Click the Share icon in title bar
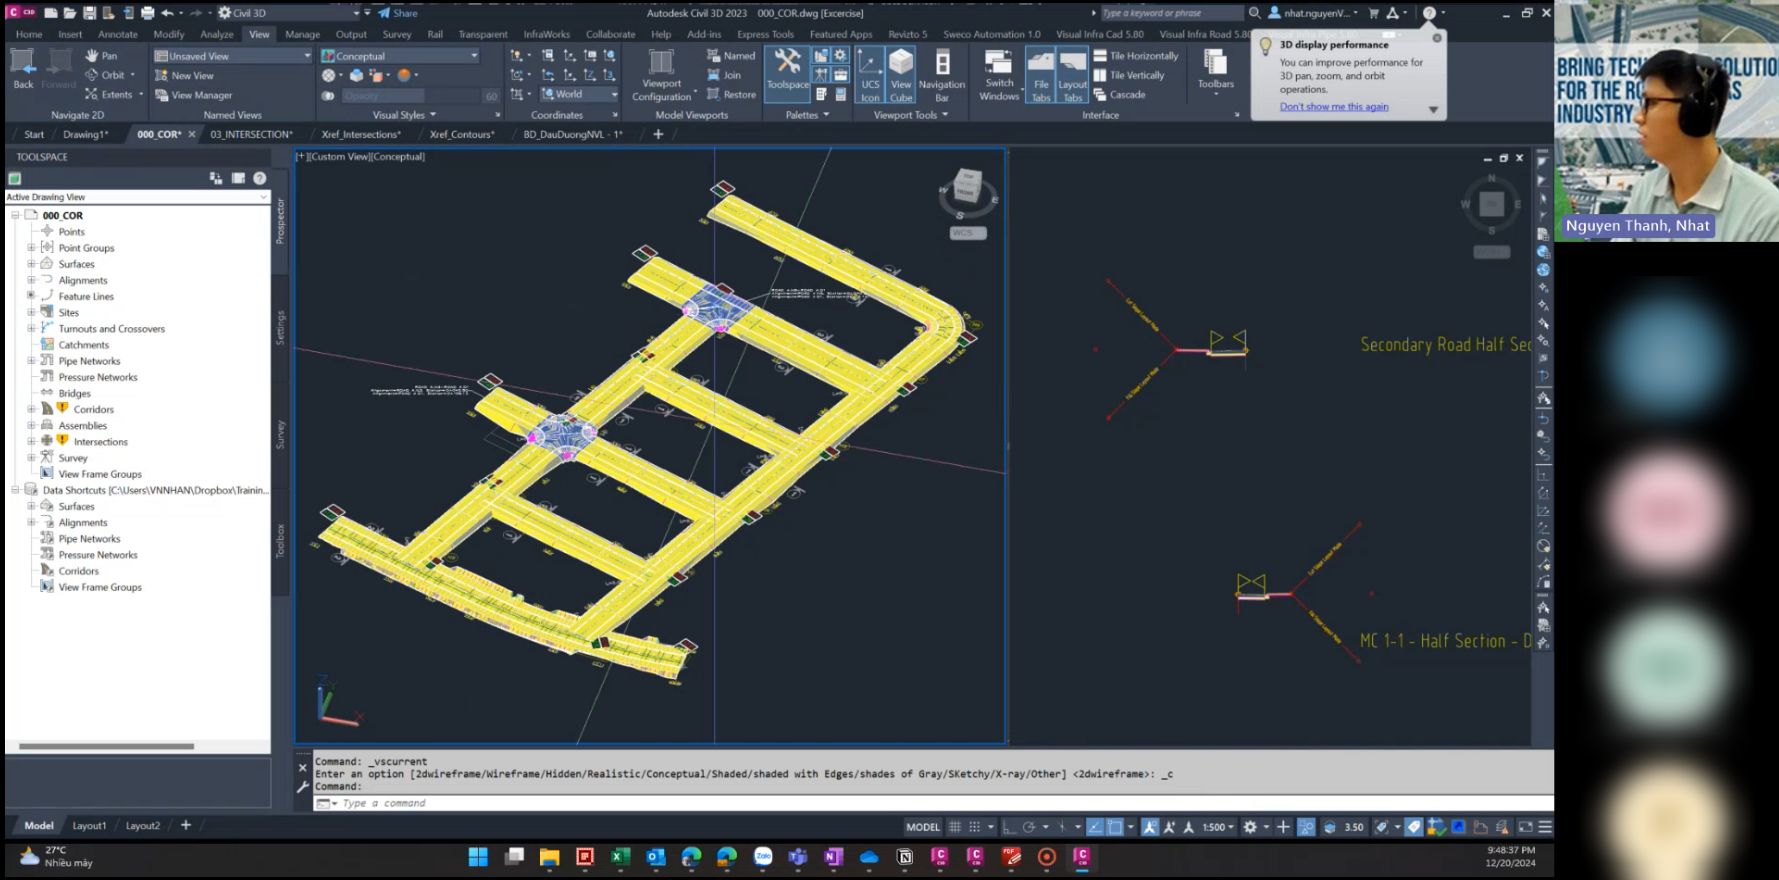Image resolution: width=1779 pixels, height=880 pixels. [398, 13]
